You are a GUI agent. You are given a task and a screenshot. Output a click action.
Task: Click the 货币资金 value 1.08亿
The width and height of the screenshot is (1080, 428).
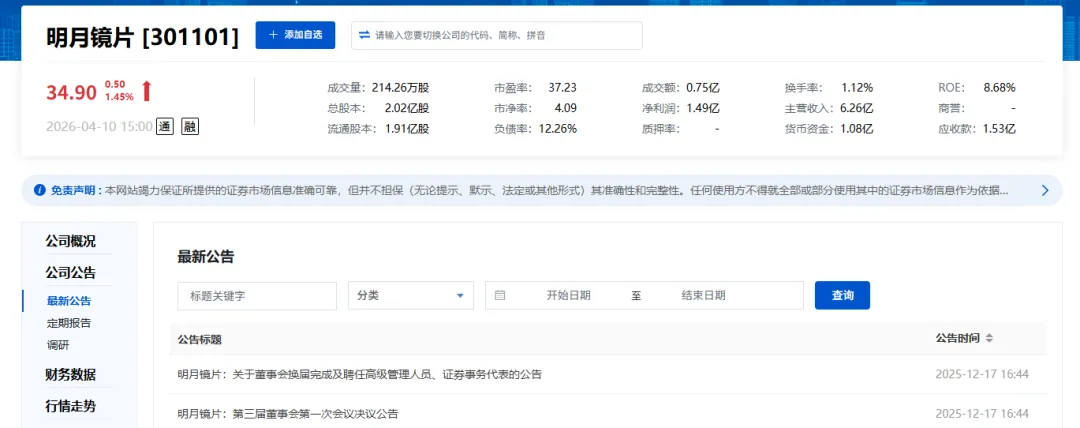(x=857, y=129)
